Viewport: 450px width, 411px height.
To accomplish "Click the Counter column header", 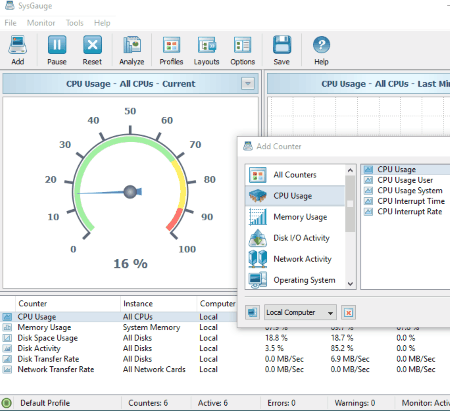I will 68,304.
